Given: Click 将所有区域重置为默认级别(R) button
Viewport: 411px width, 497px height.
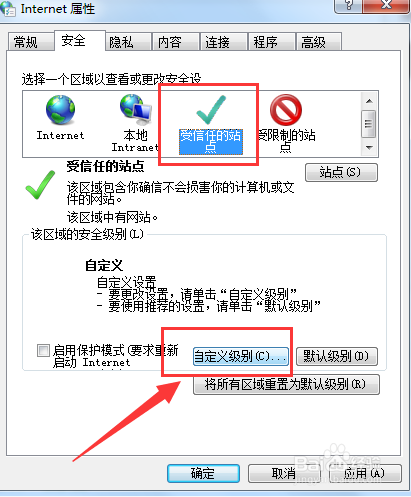Looking at the screenshot, I should click(286, 385).
